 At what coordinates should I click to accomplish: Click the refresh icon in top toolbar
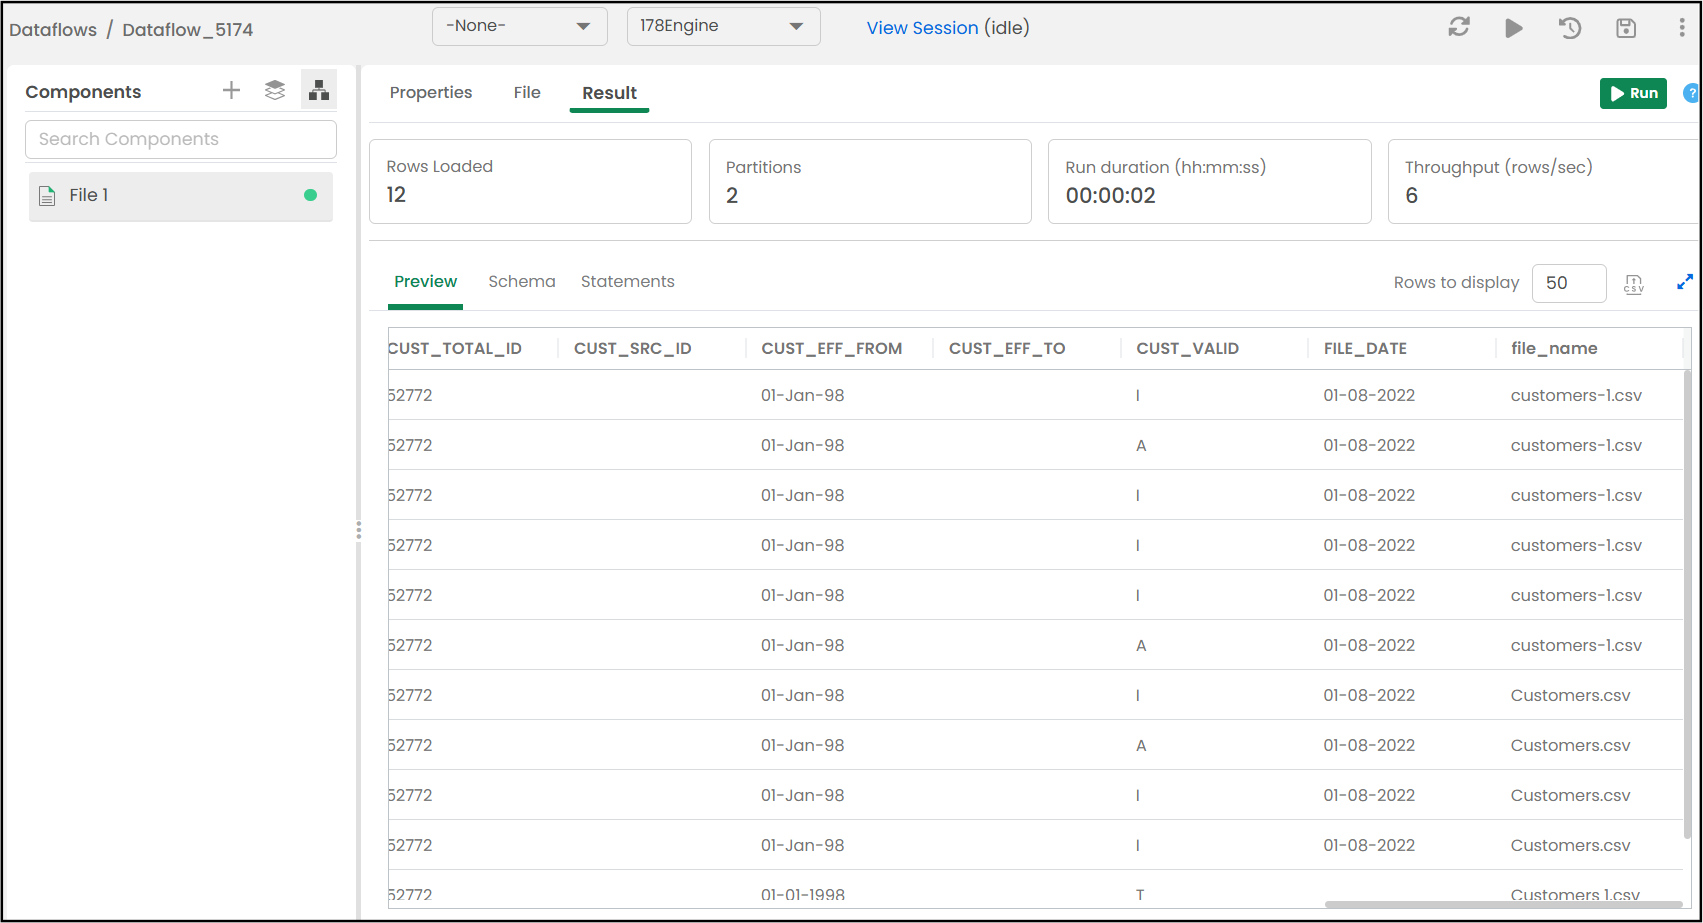point(1458,28)
